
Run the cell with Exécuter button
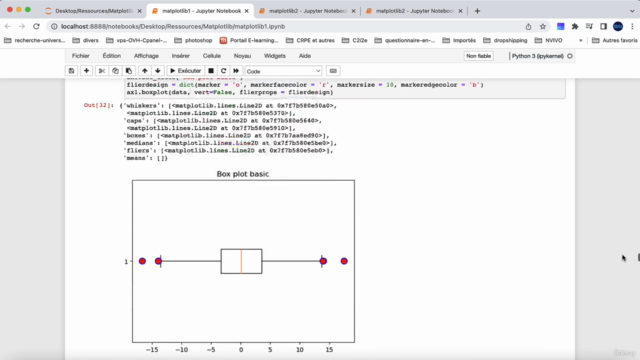[x=185, y=71]
